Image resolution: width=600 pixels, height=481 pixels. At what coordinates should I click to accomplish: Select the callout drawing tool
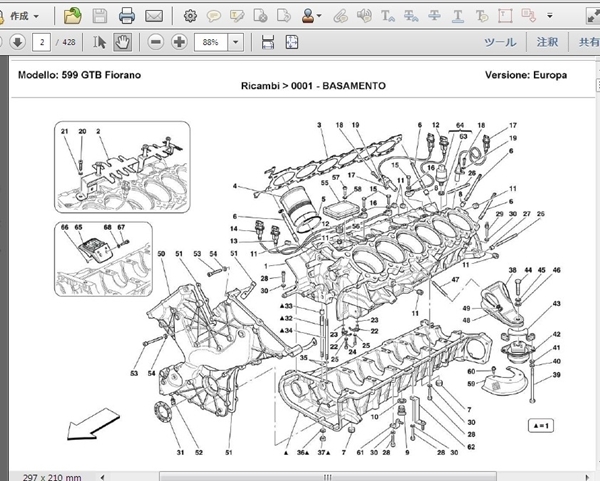click(x=528, y=16)
